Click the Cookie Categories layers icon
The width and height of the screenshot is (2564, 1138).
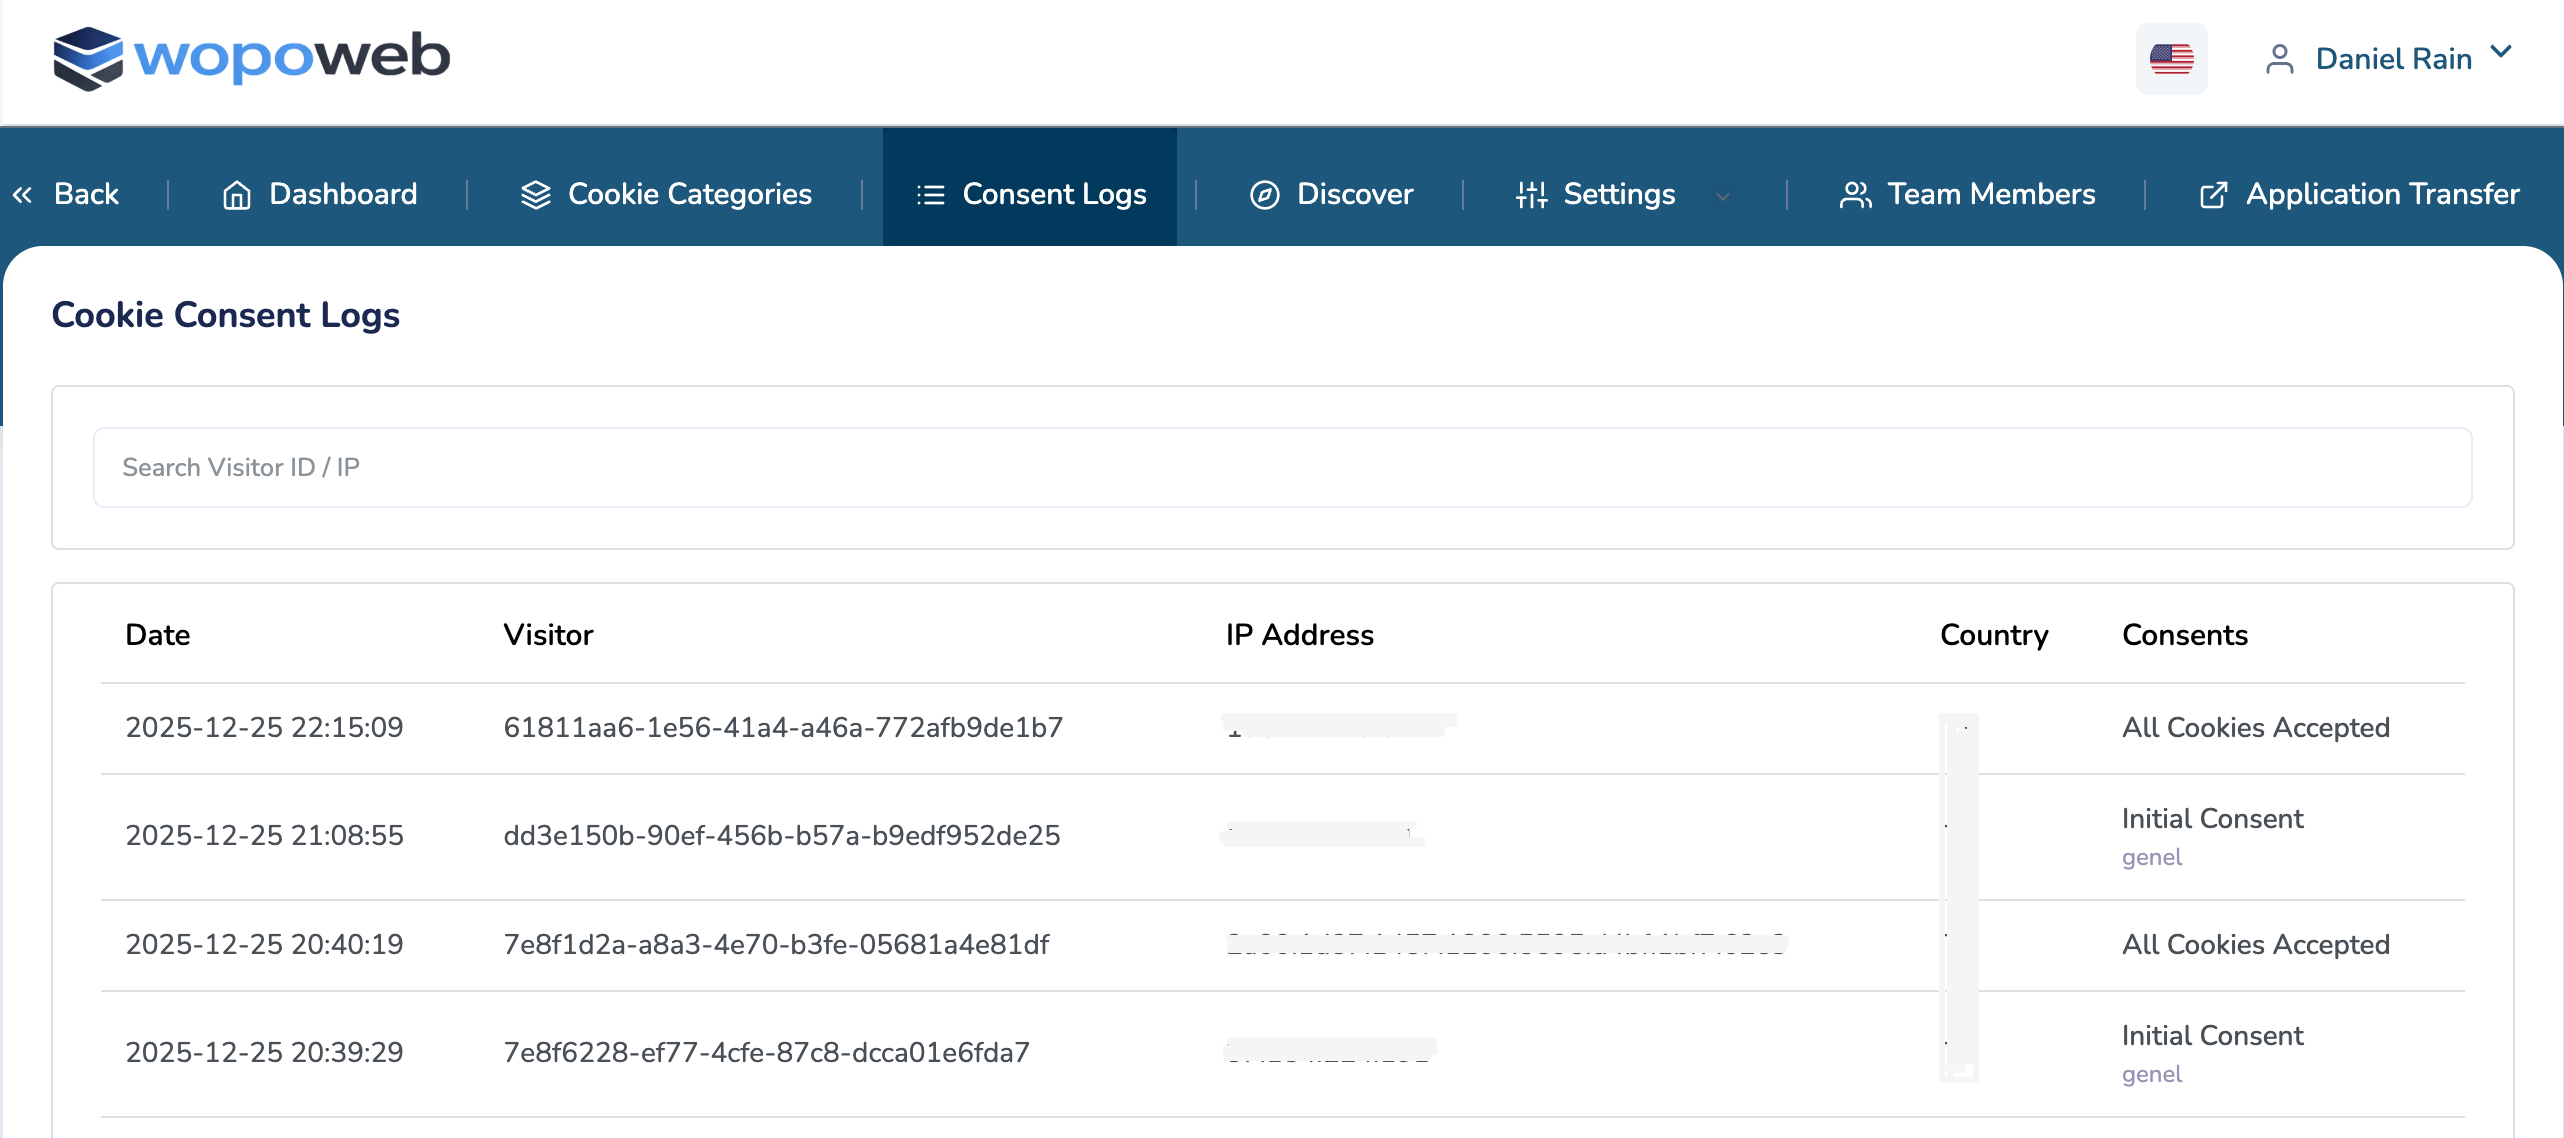click(536, 195)
